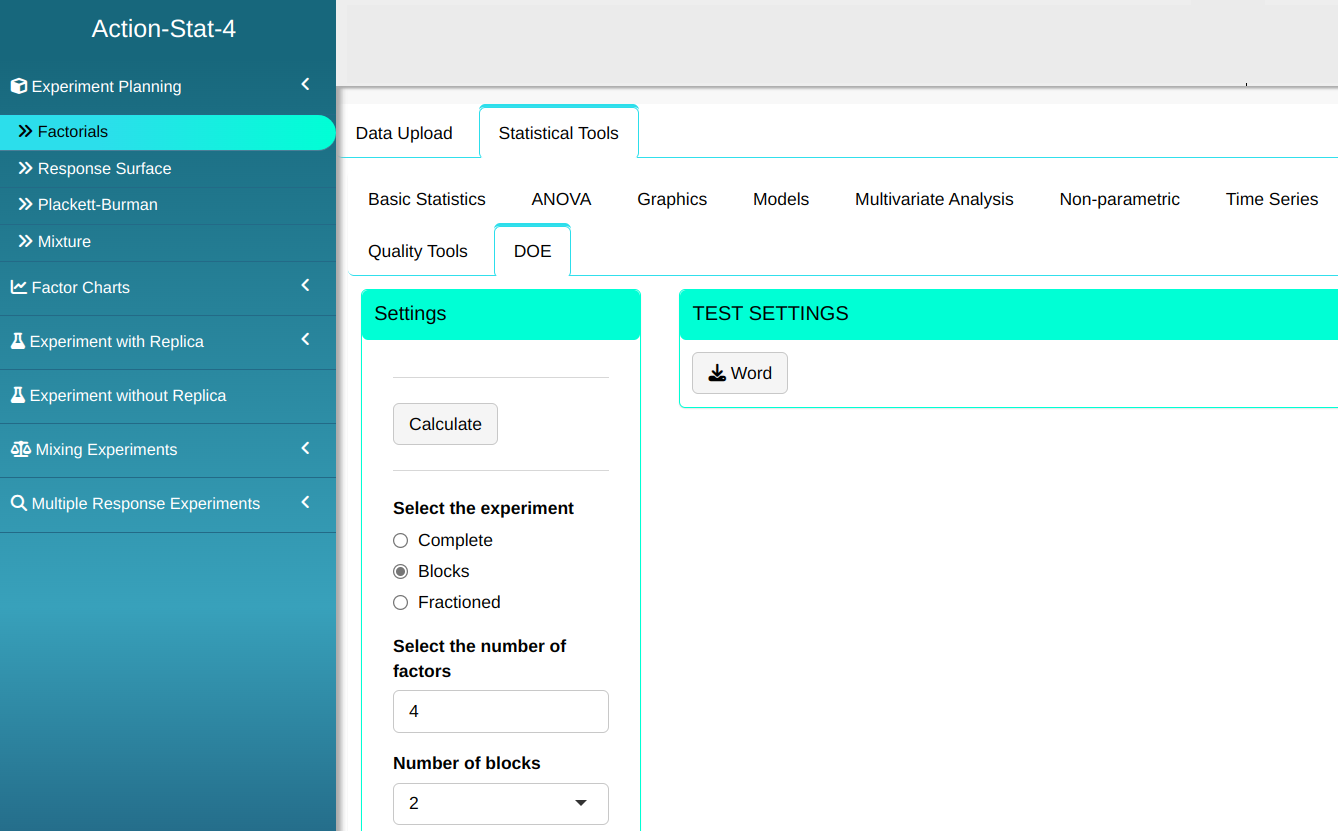Screen dimensions: 1338x831
Task: Switch to the Data Upload tab
Action: pyautogui.click(x=404, y=133)
